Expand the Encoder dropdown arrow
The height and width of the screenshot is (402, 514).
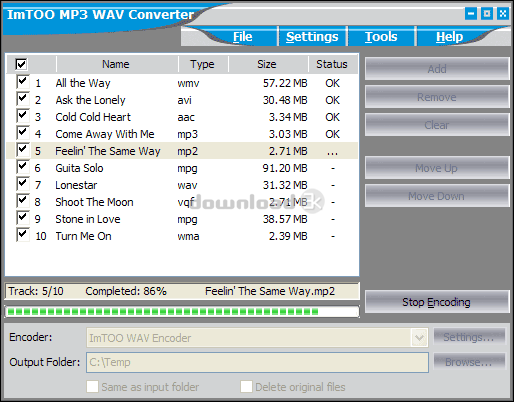tap(419, 338)
